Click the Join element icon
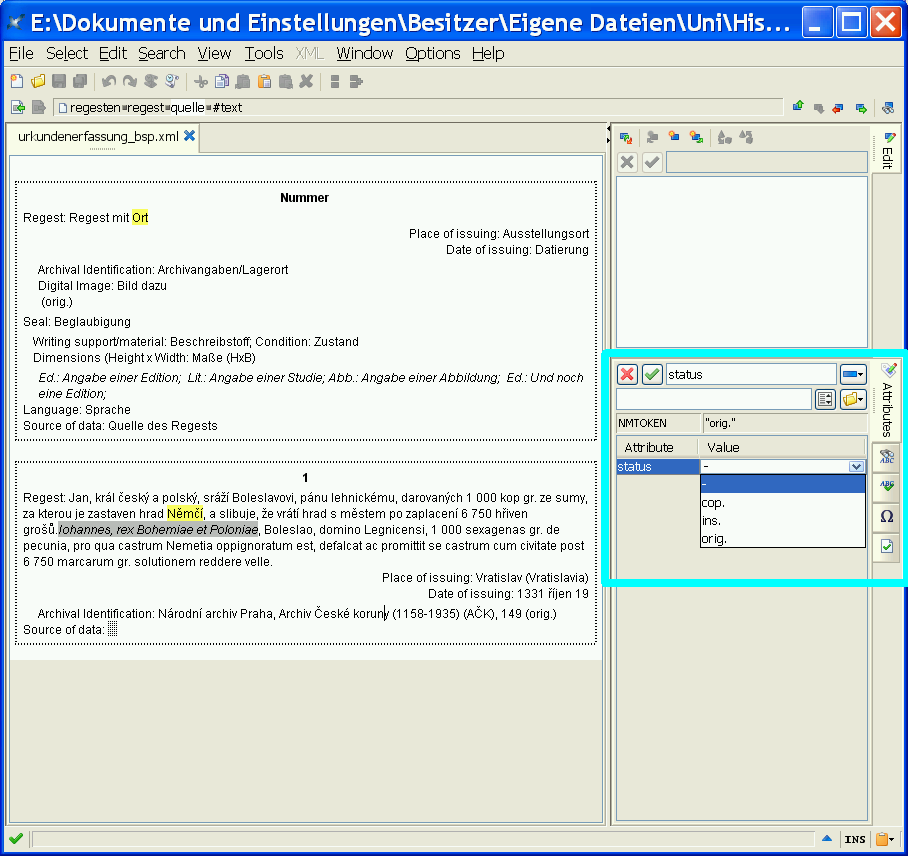 click(x=356, y=82)
